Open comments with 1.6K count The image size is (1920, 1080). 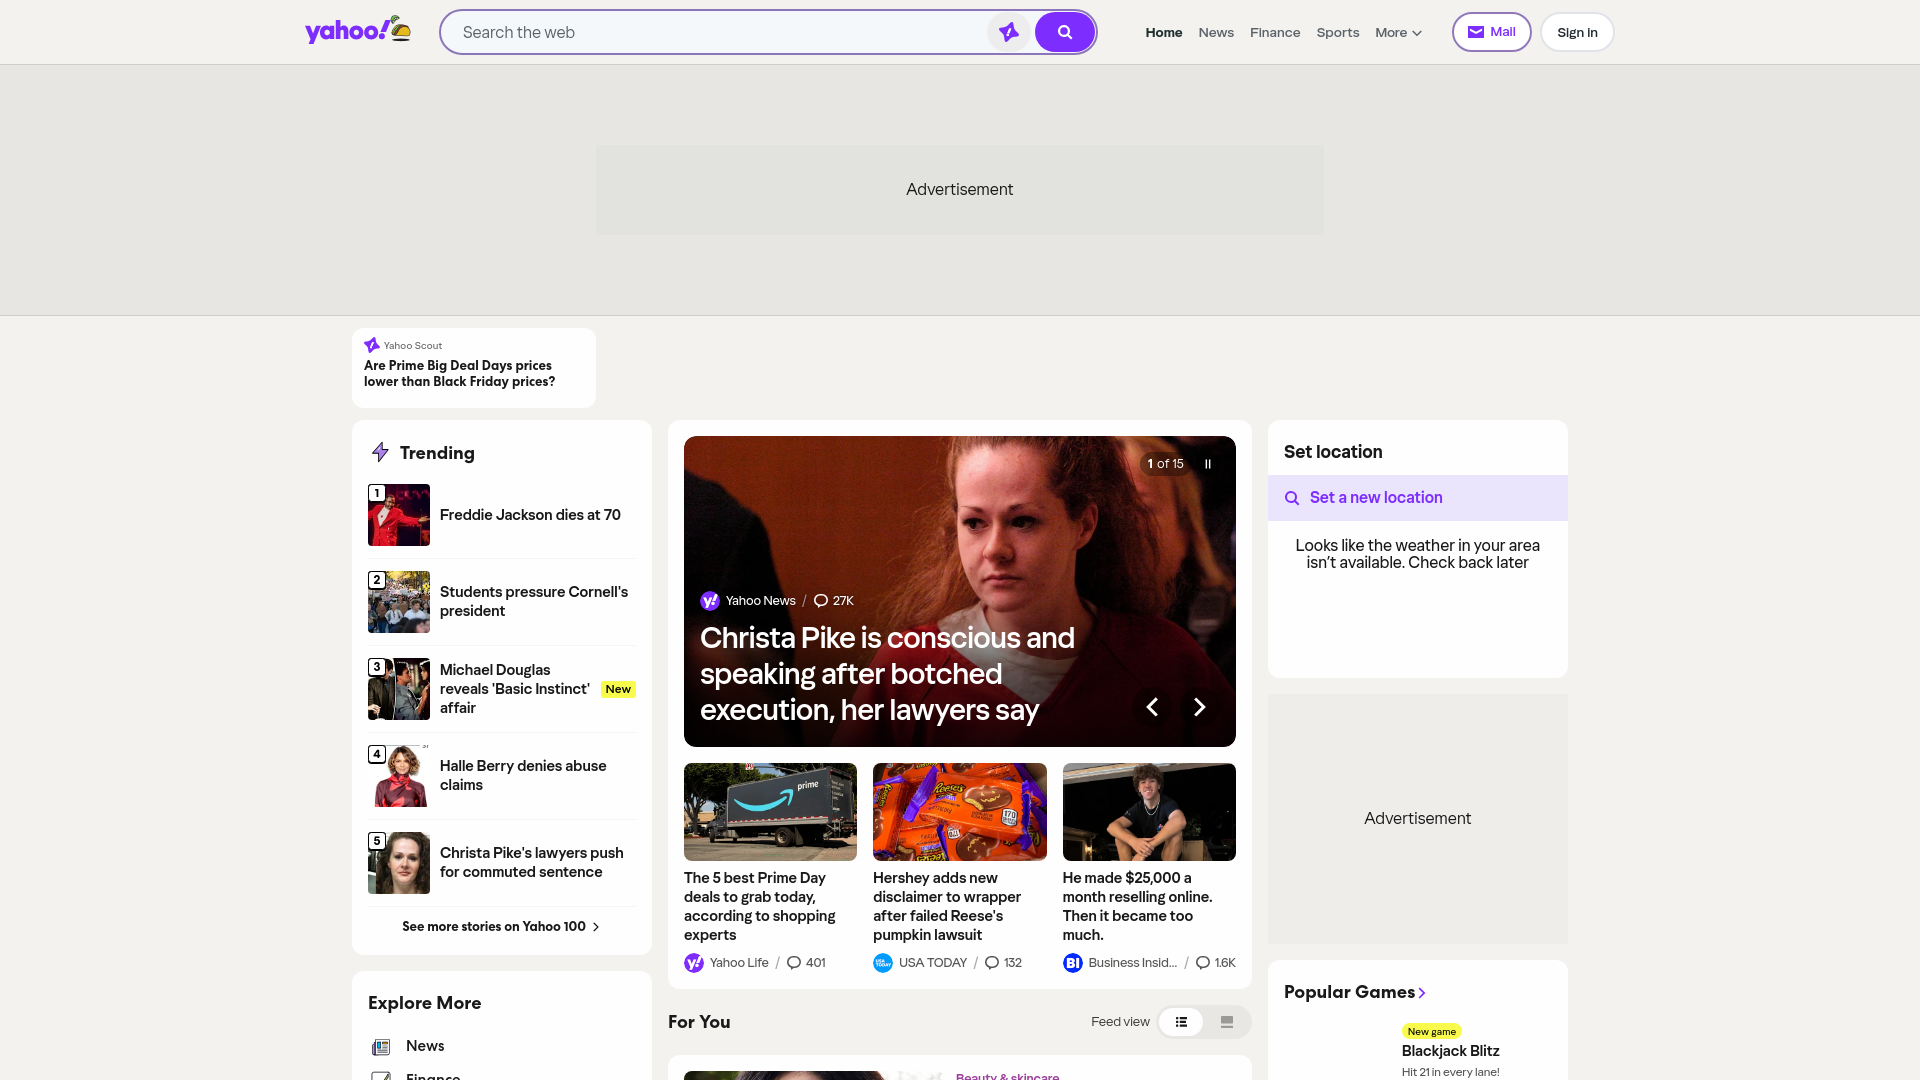point(1215,963)
